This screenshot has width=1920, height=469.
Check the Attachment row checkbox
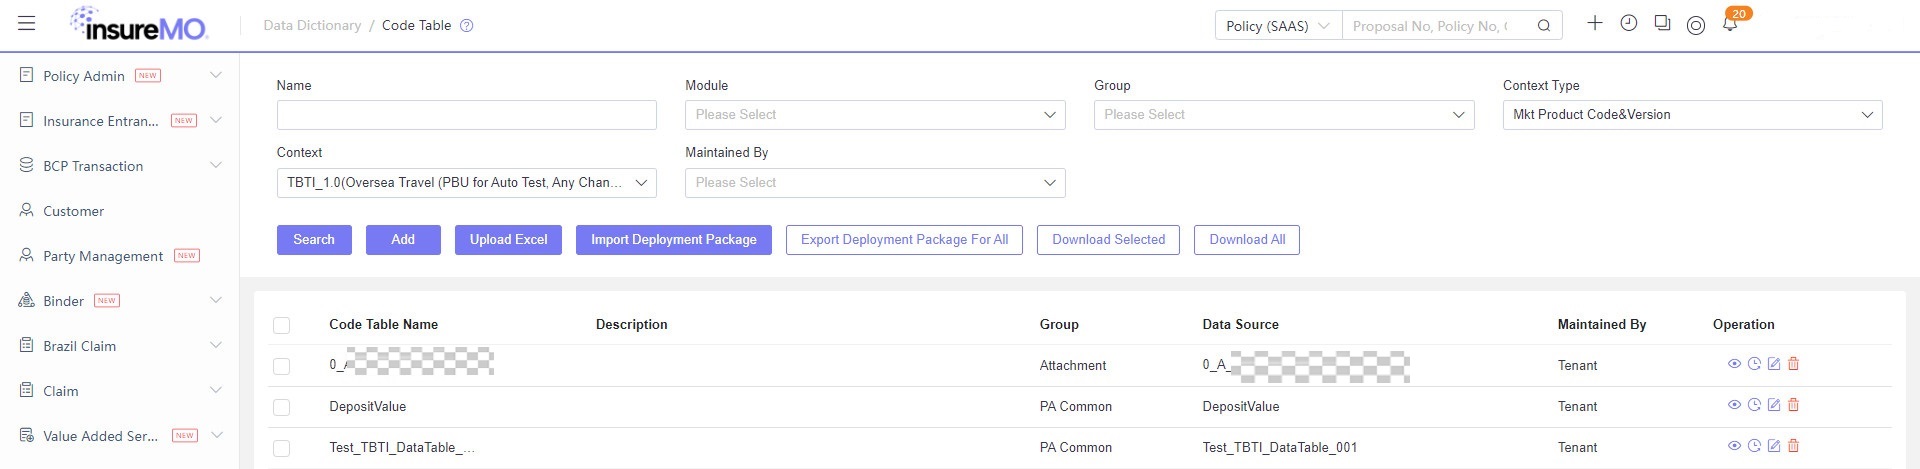pyautogui.click(x=282, y=366)
